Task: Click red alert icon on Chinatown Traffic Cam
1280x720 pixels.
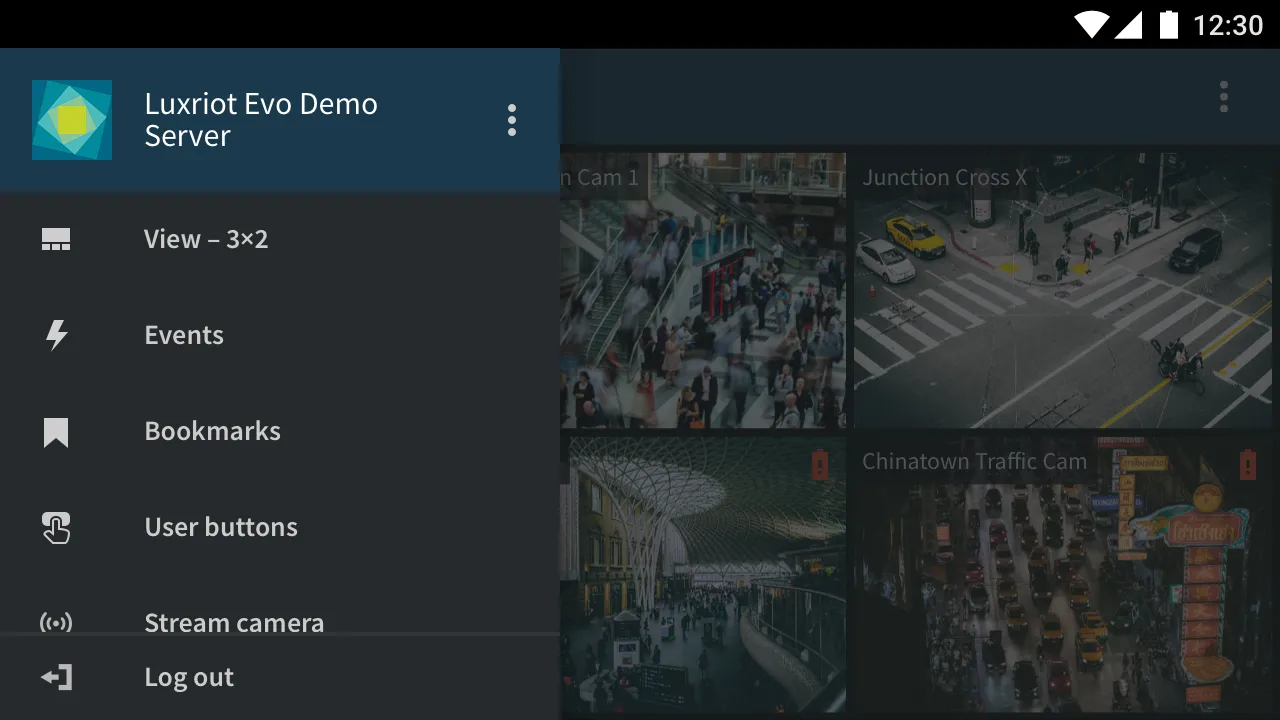Action: 1247,464
